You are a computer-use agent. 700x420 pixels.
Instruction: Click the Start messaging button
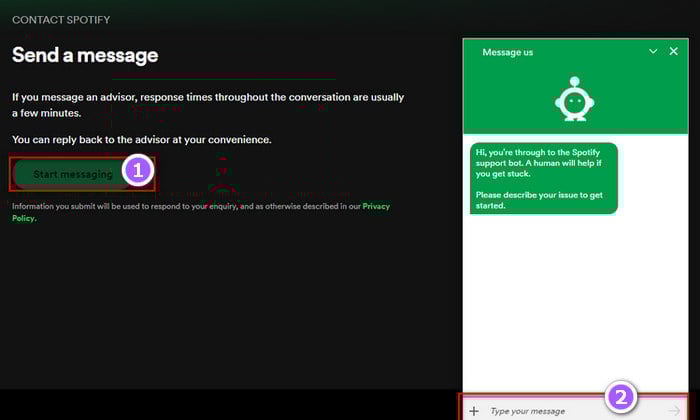click(x=73, y=174)
